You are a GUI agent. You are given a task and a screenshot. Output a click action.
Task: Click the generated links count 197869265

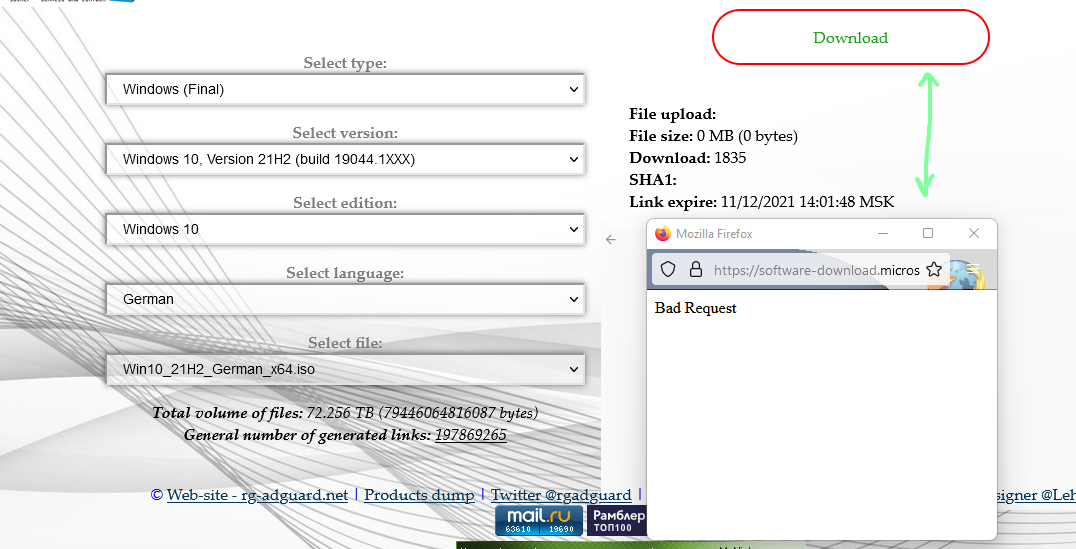[471, 435]
